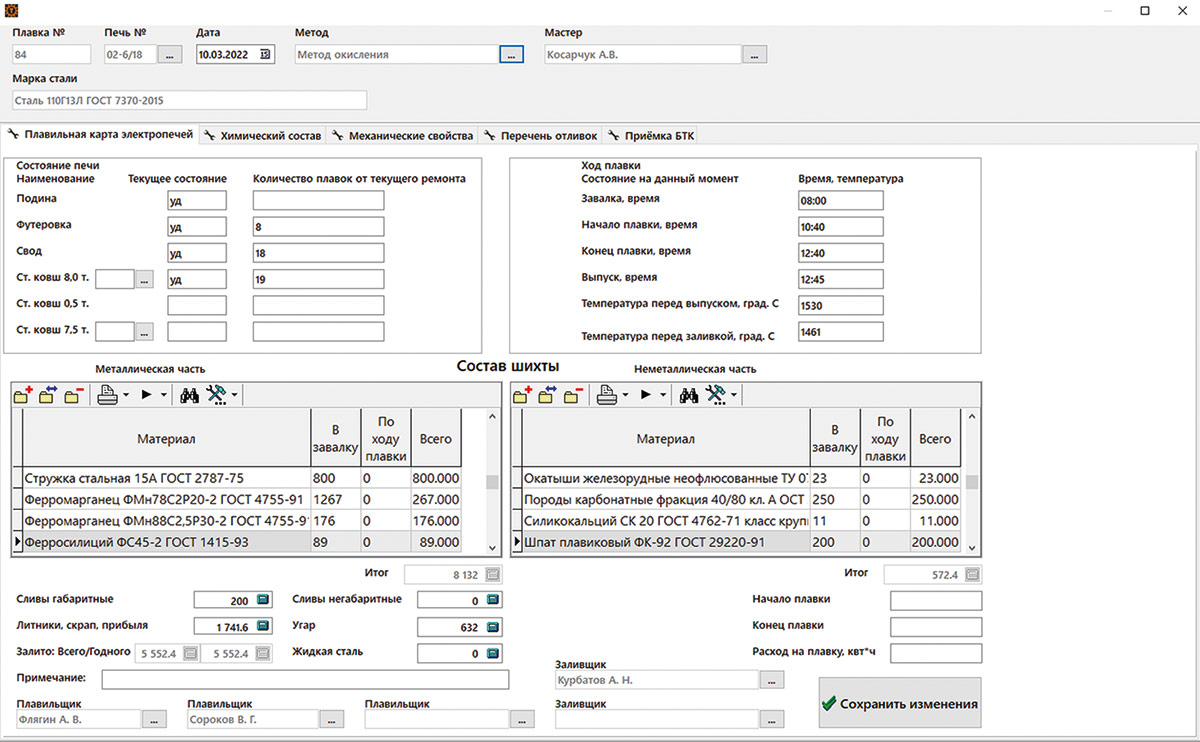Click scrollbar down arrow of metallic table
The width and height of the screenshot is (1200, 742).
(x=491, y=547)
